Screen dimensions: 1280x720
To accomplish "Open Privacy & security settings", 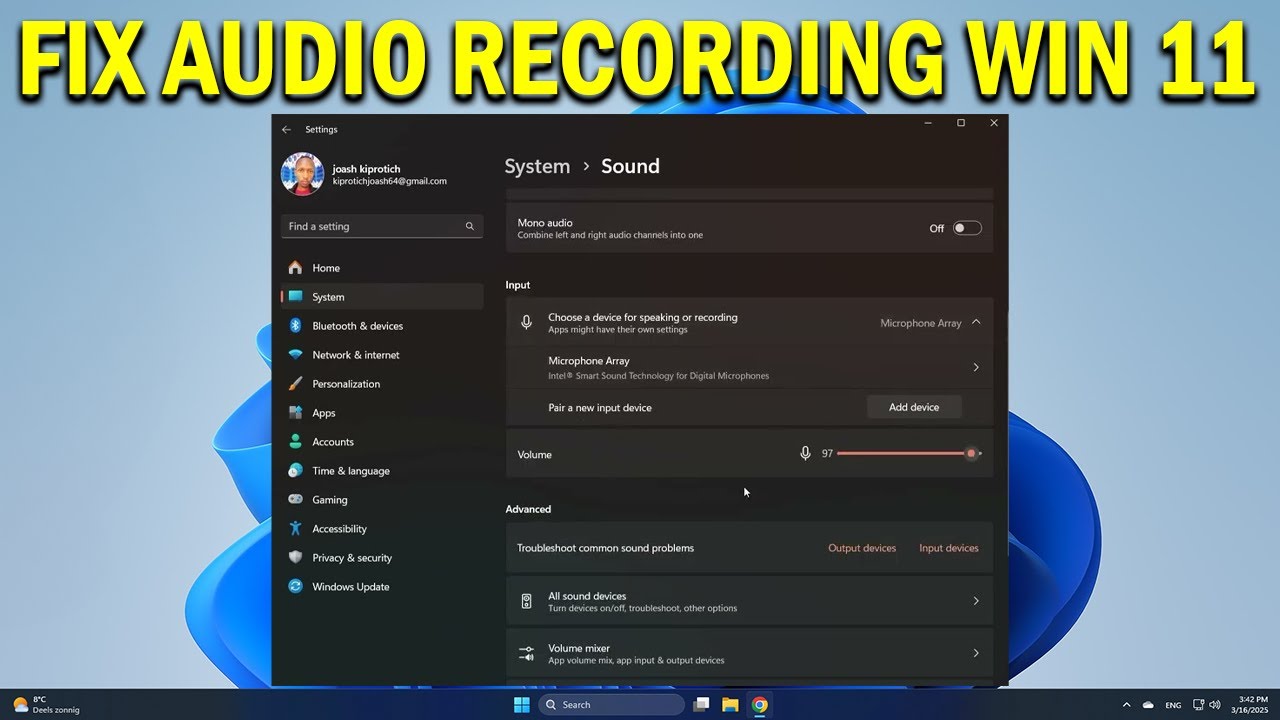I will pyautogui.click(x=382, y=558).
